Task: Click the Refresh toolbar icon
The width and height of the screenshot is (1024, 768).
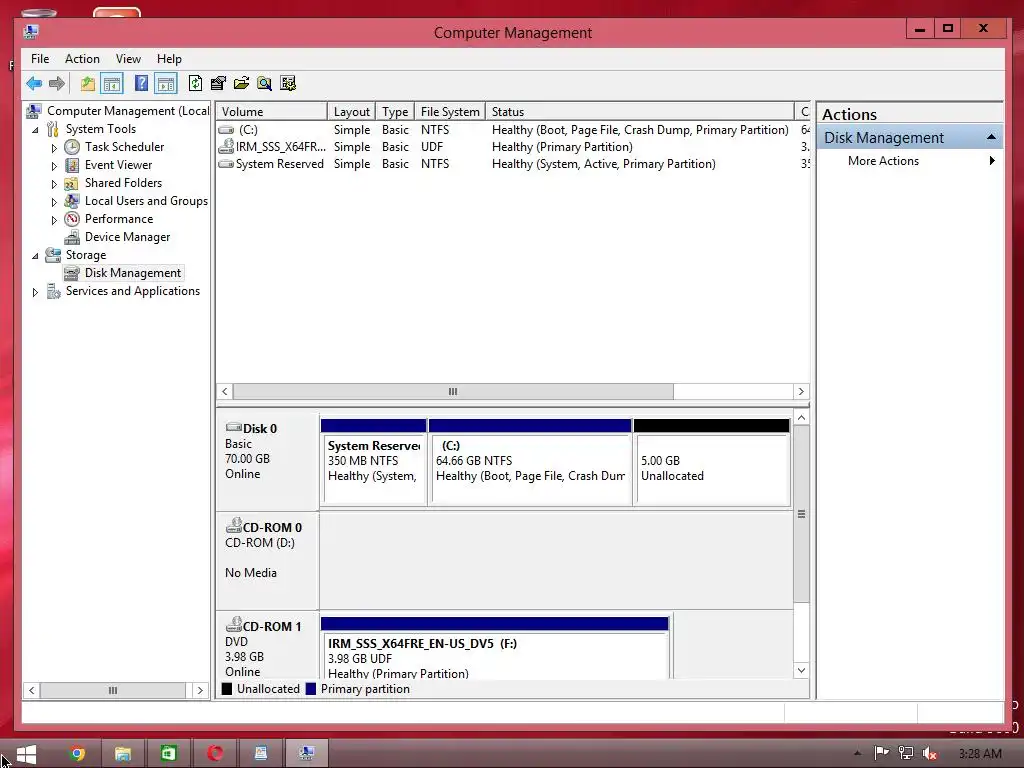Action: pyautogui.click(x=195, y=84)
